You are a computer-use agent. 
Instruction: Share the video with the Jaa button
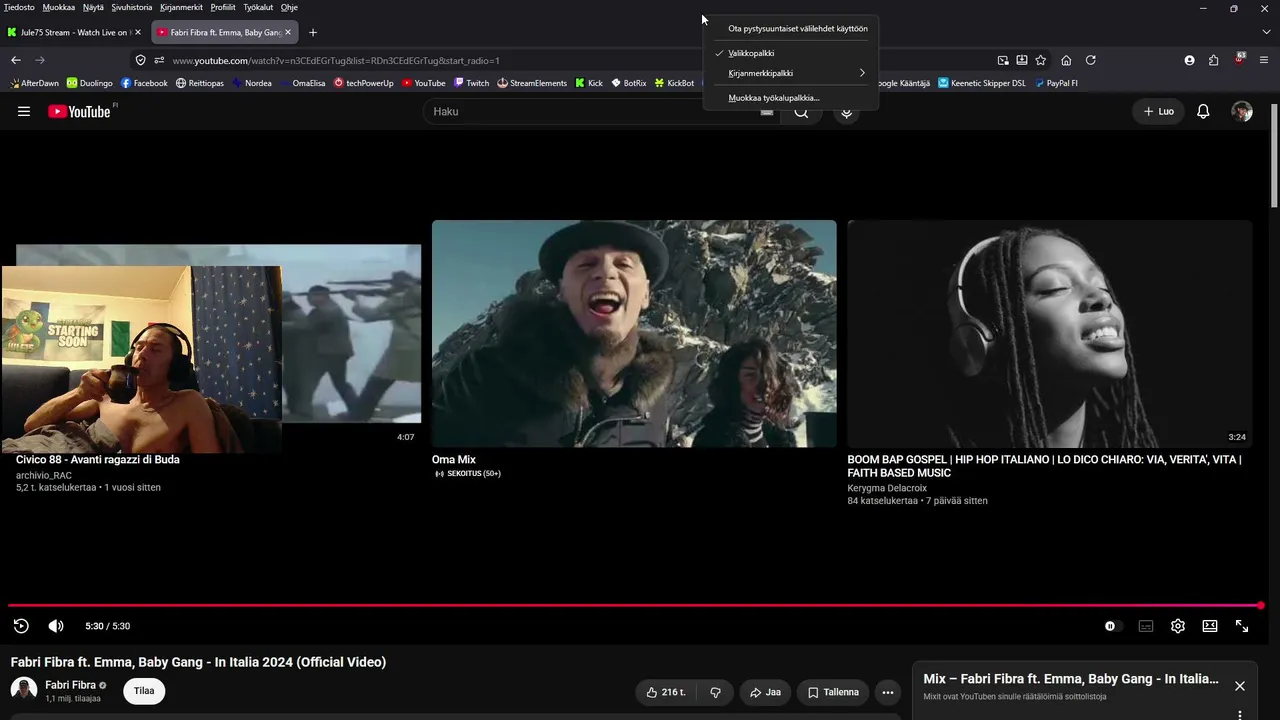(x=765, y=692)
